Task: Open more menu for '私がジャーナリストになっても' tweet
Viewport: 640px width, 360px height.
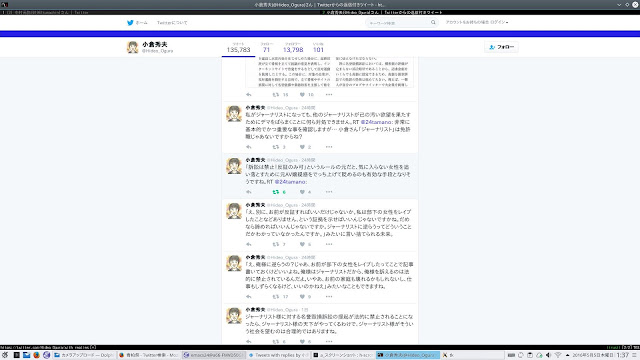Action: click(x=329, y=147)
